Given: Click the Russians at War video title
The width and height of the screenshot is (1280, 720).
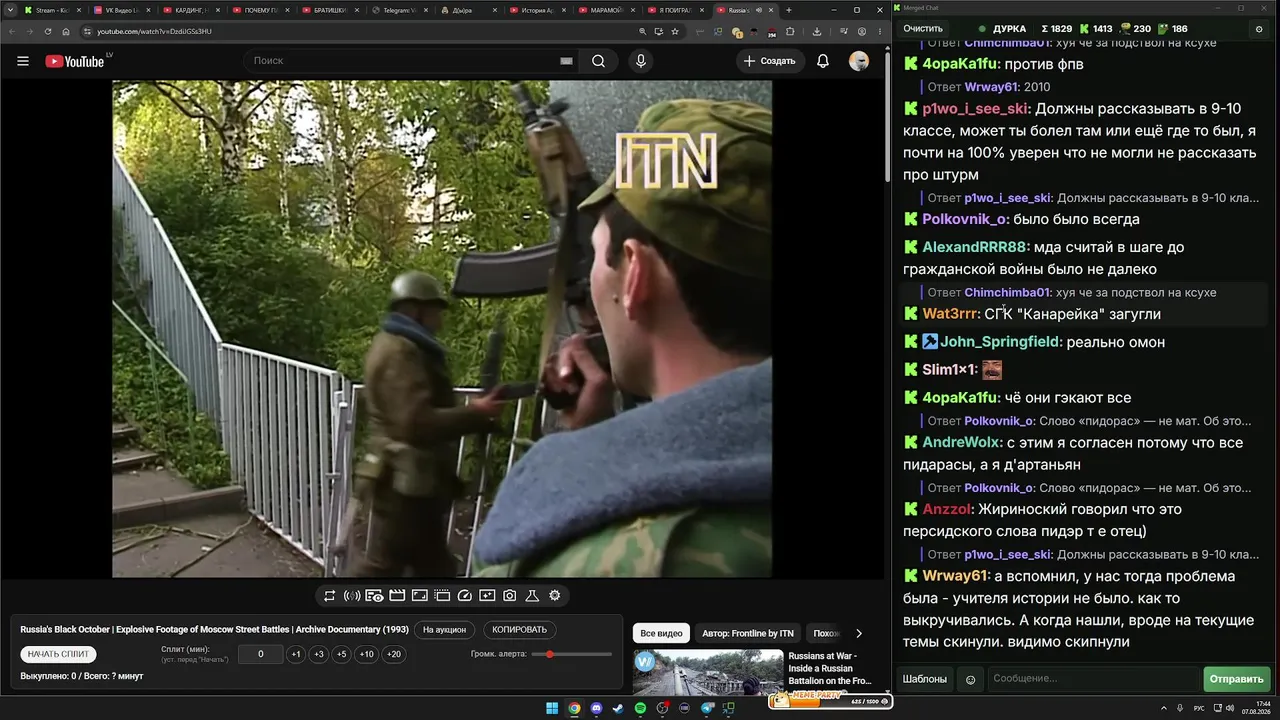Looking at the screenshot, I should coord(831,668).
